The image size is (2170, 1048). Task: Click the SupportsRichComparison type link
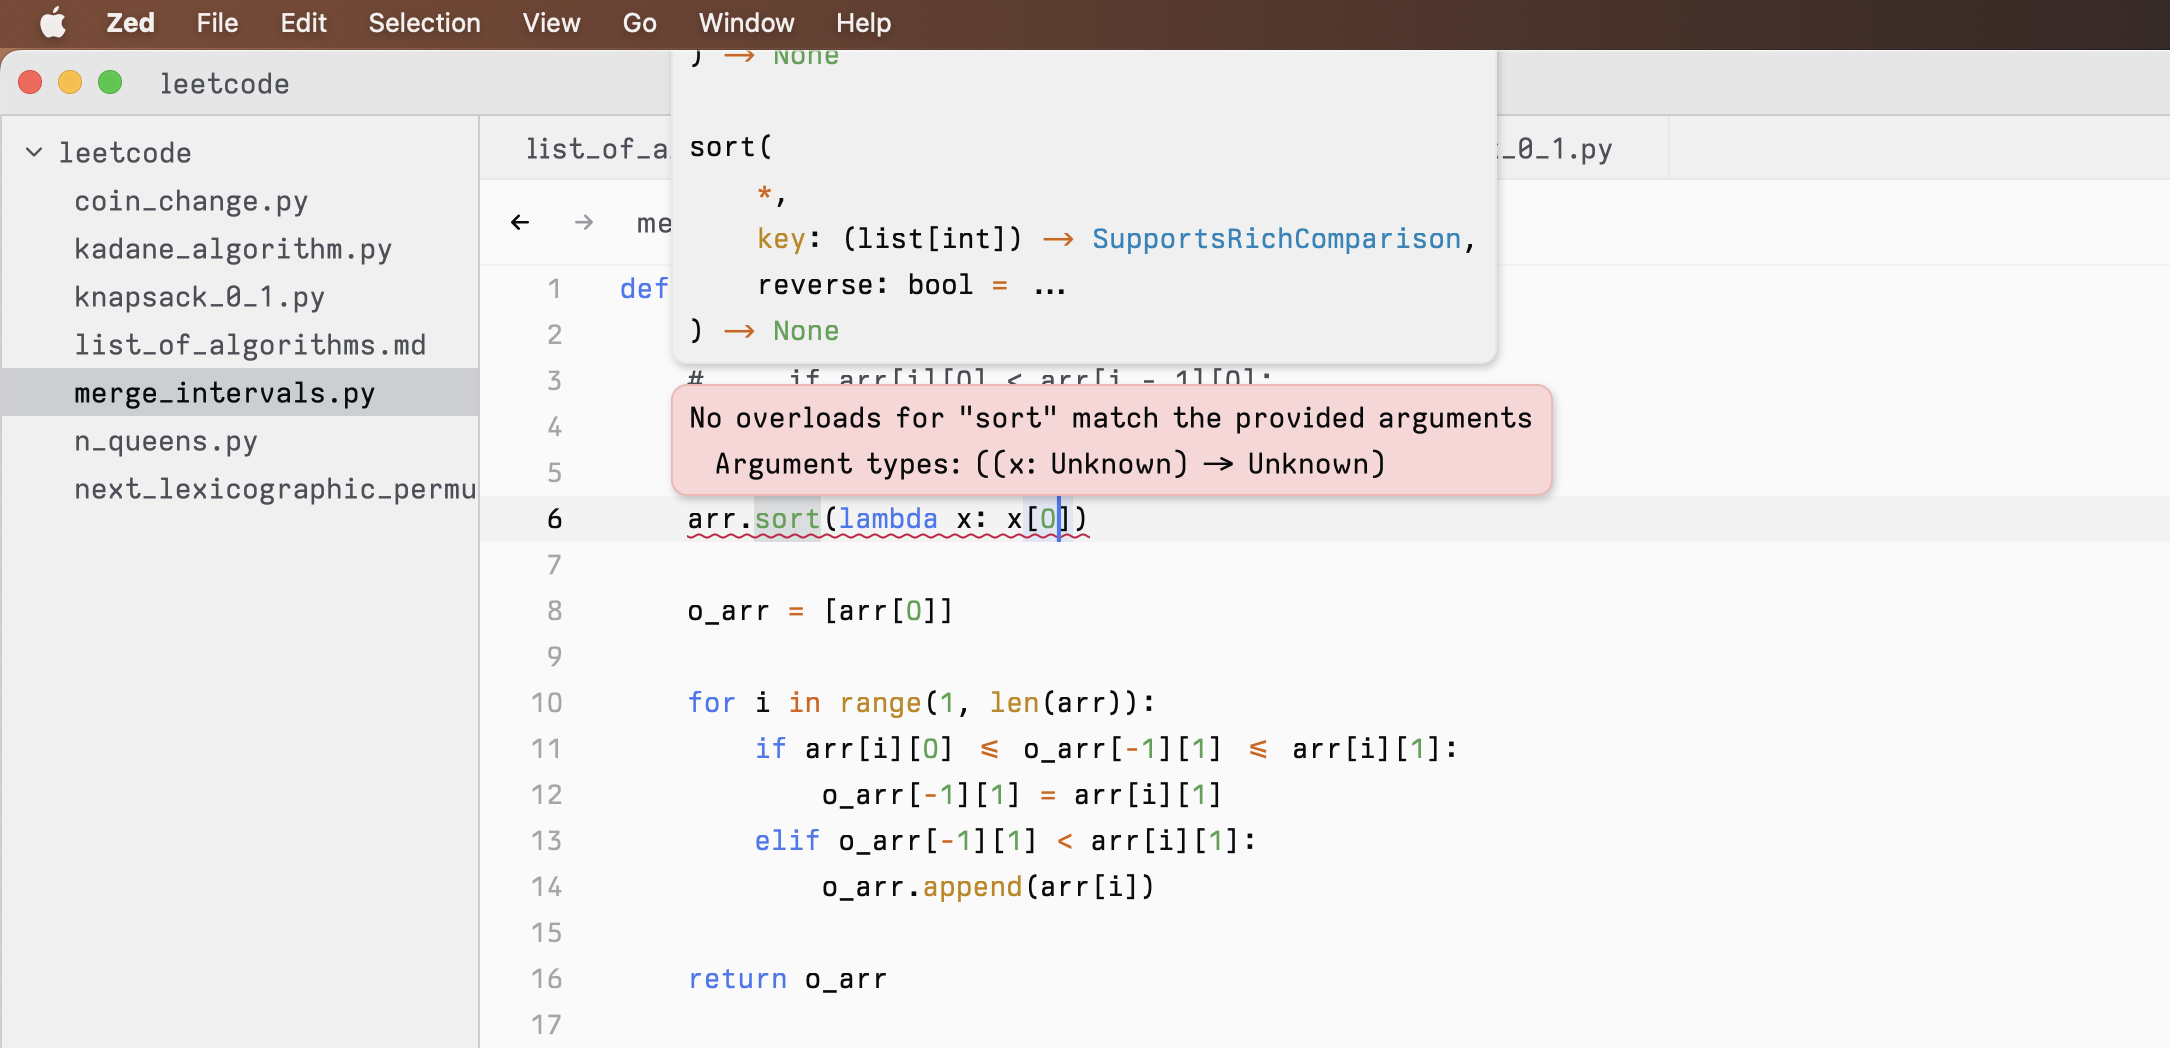(x=1276, y=238)
